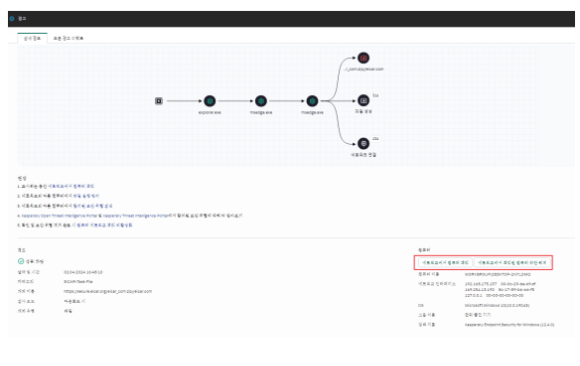Click the Kaspersky logo in the dark header
The height and width of the screenshot is (366, 580).
tap(12, 19)
